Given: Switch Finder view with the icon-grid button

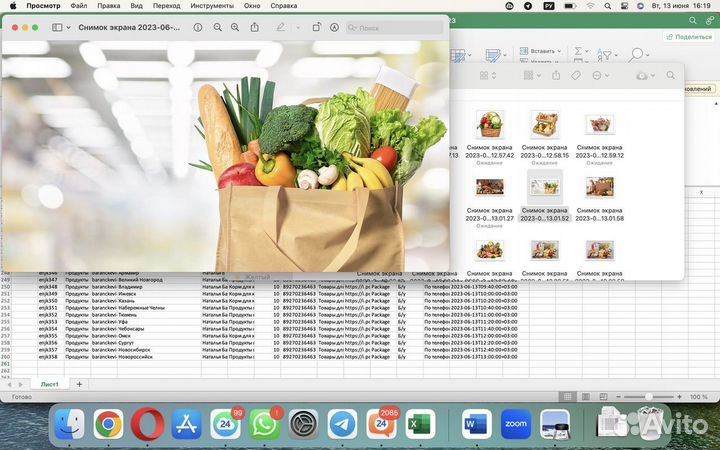Looking at the screenshot, I should point(488,75).
